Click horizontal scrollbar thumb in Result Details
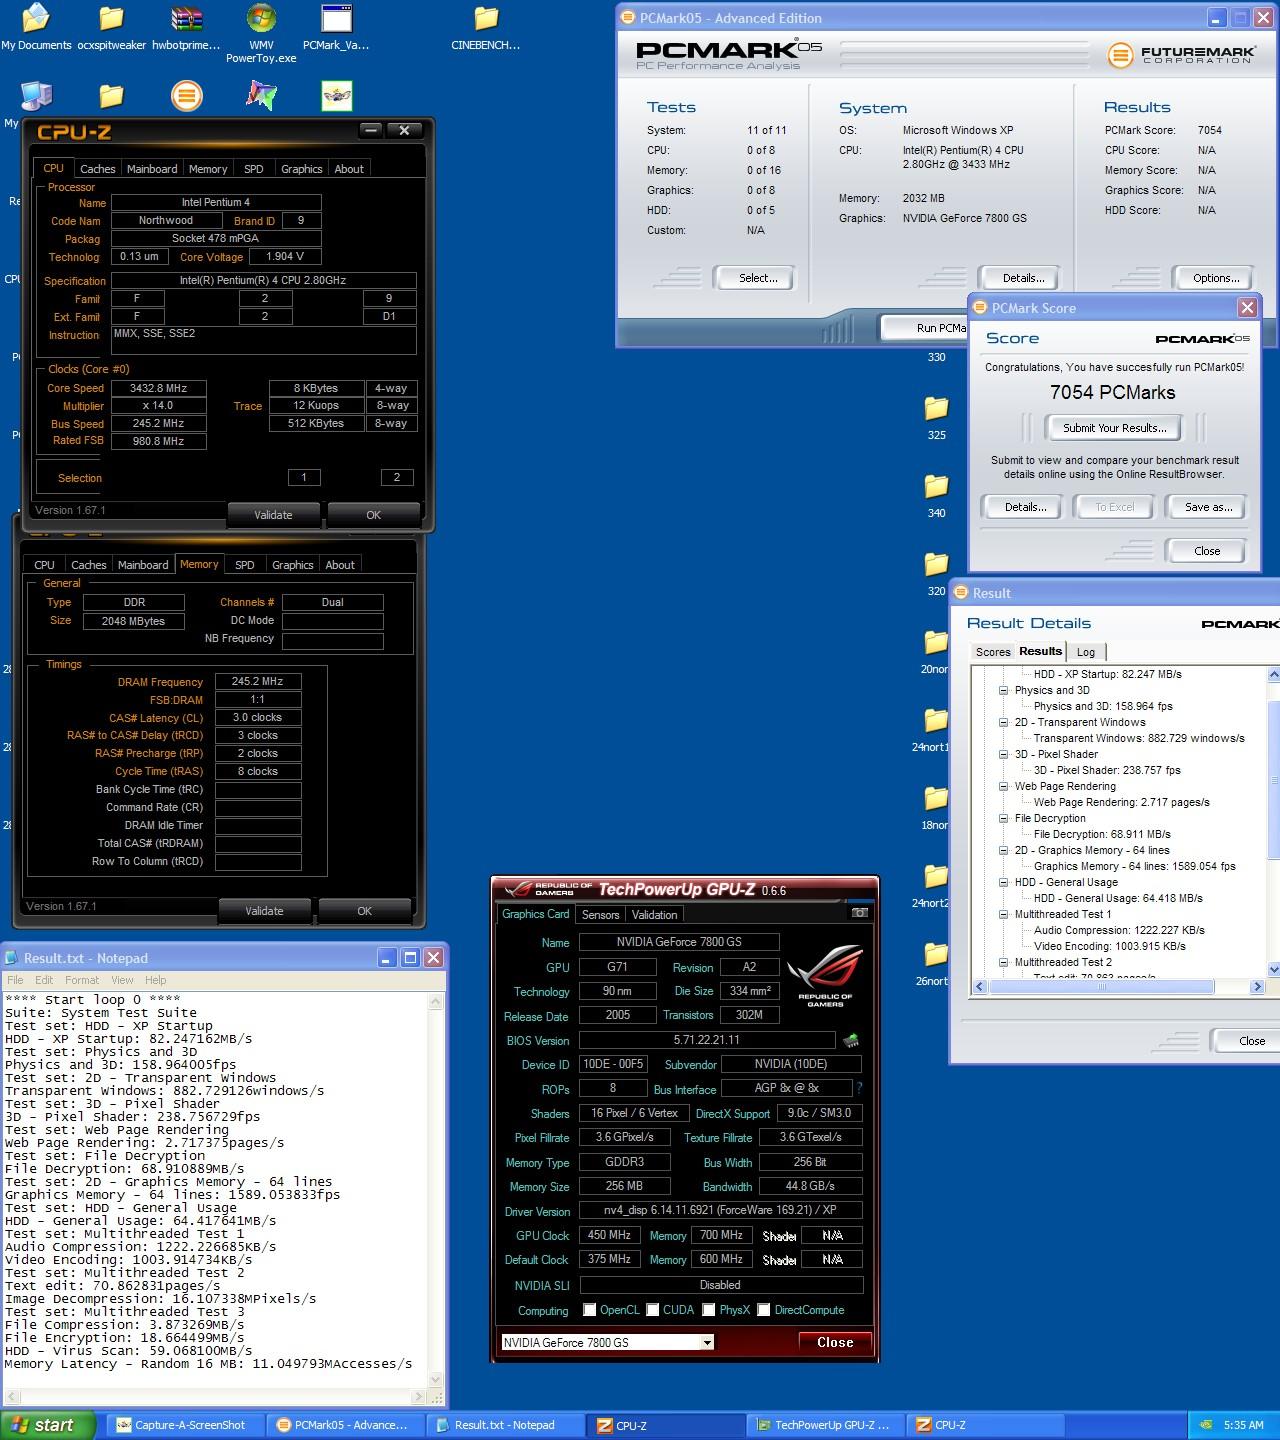Viewport: 1280px width, 1440px height. (x=1100, y=986)
